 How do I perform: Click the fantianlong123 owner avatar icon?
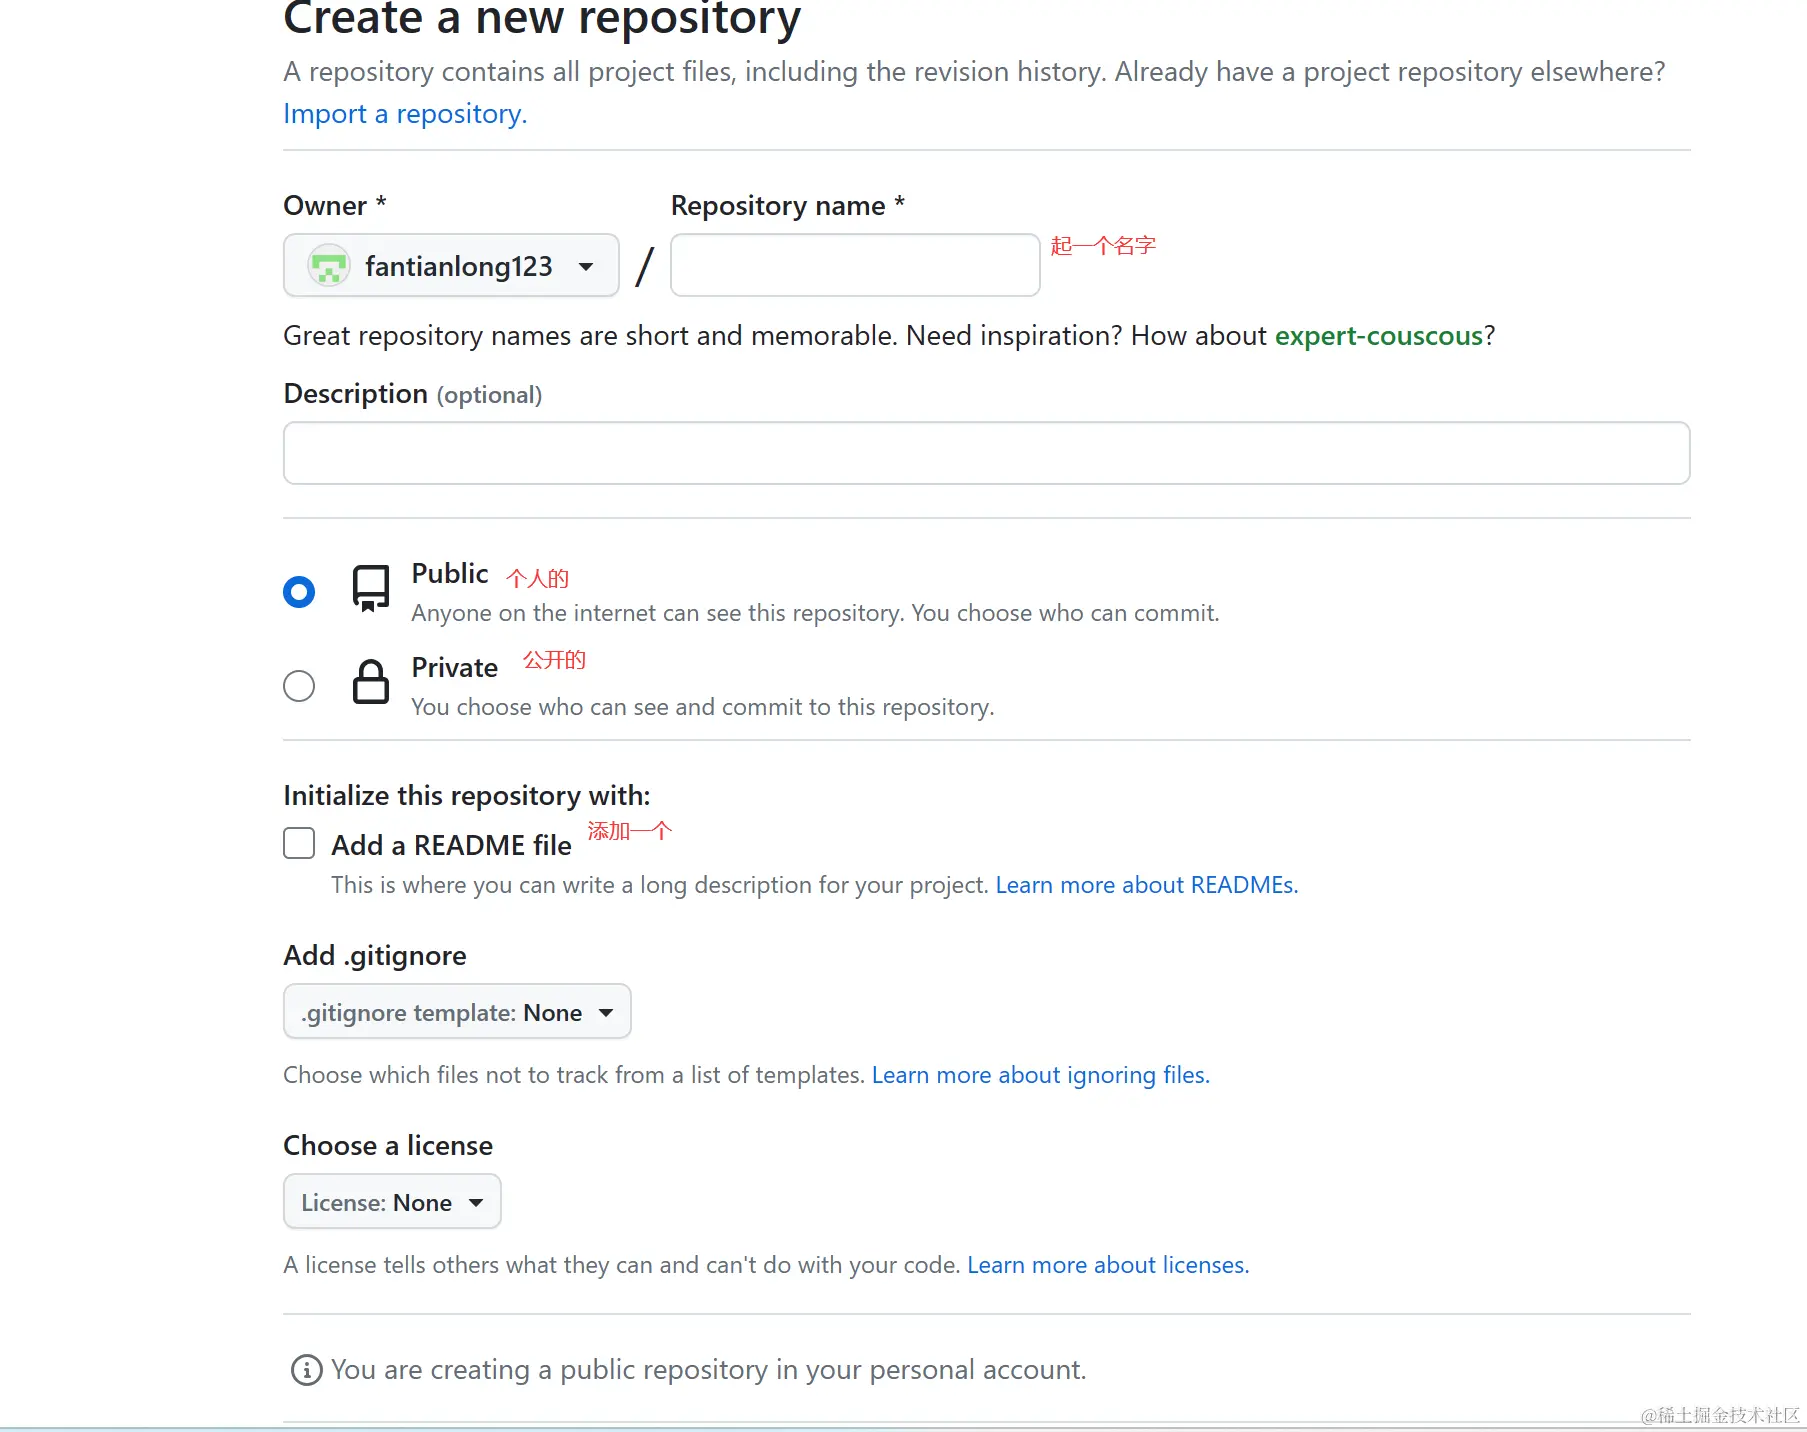click(328, 266)
